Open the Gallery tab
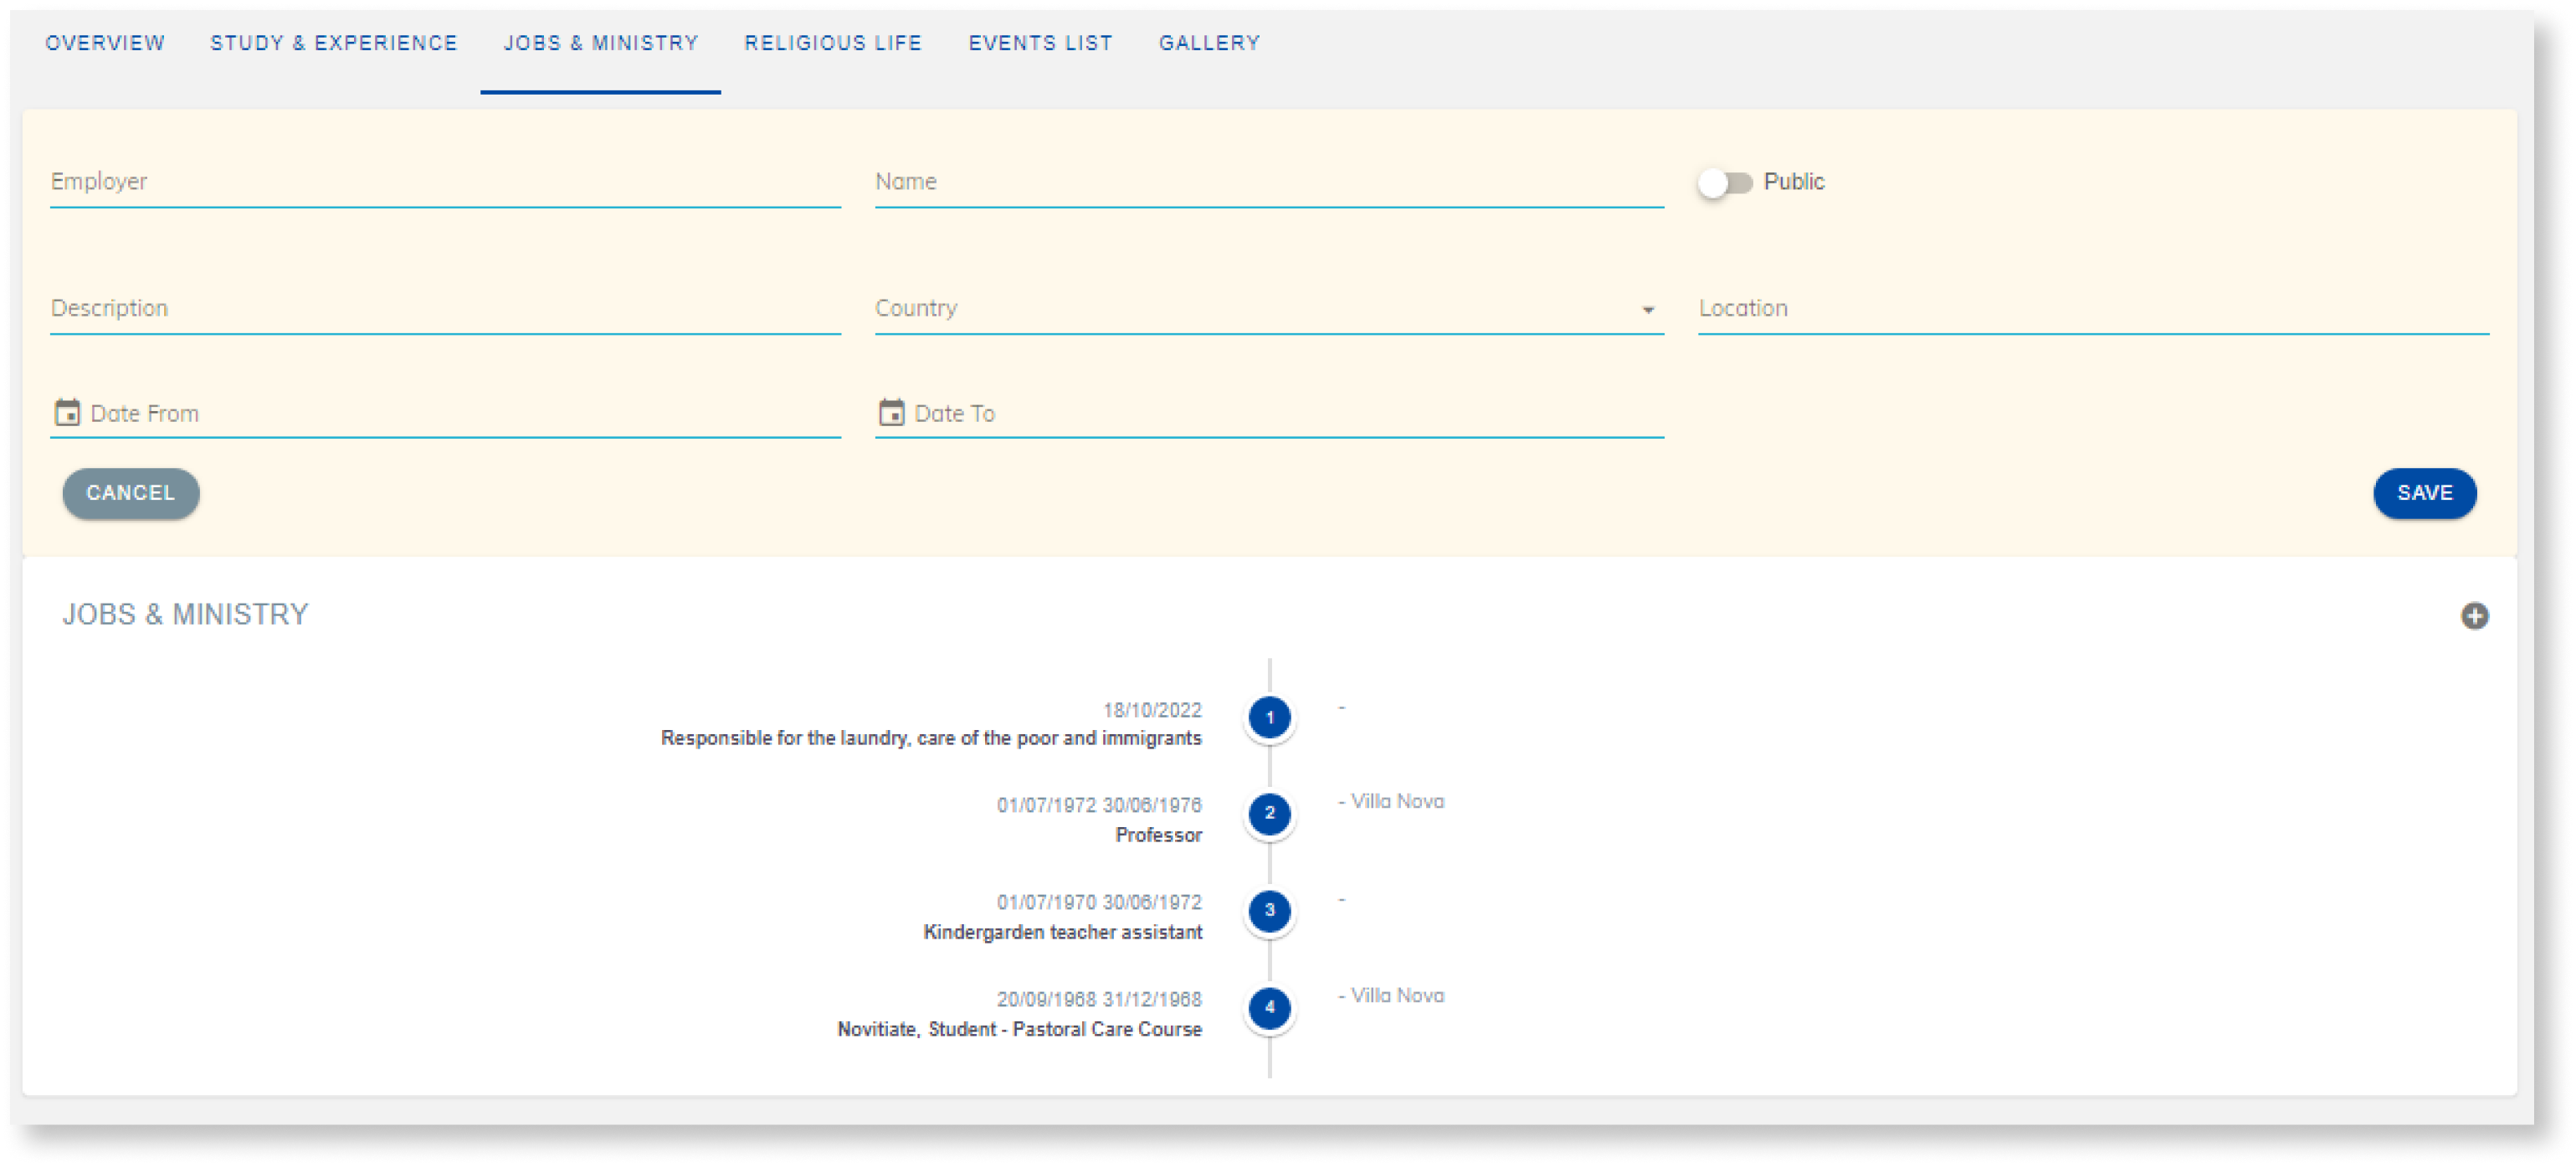This screenshot has width=2576, height=1167. [x=1209, y=42]
